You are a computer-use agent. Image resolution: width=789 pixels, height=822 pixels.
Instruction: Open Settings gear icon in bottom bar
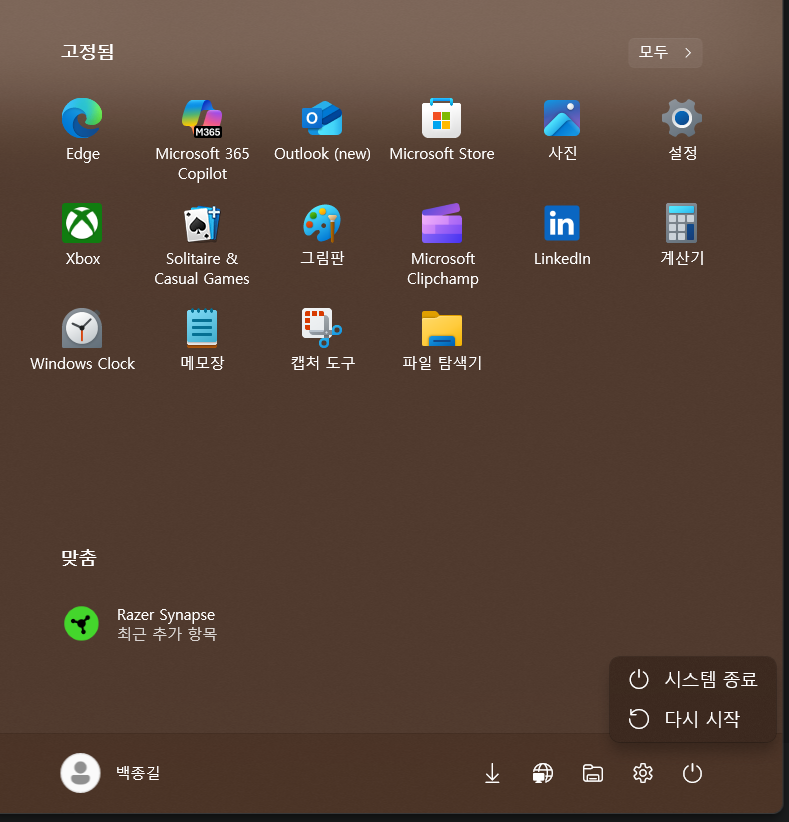click(x=643, y=773)
